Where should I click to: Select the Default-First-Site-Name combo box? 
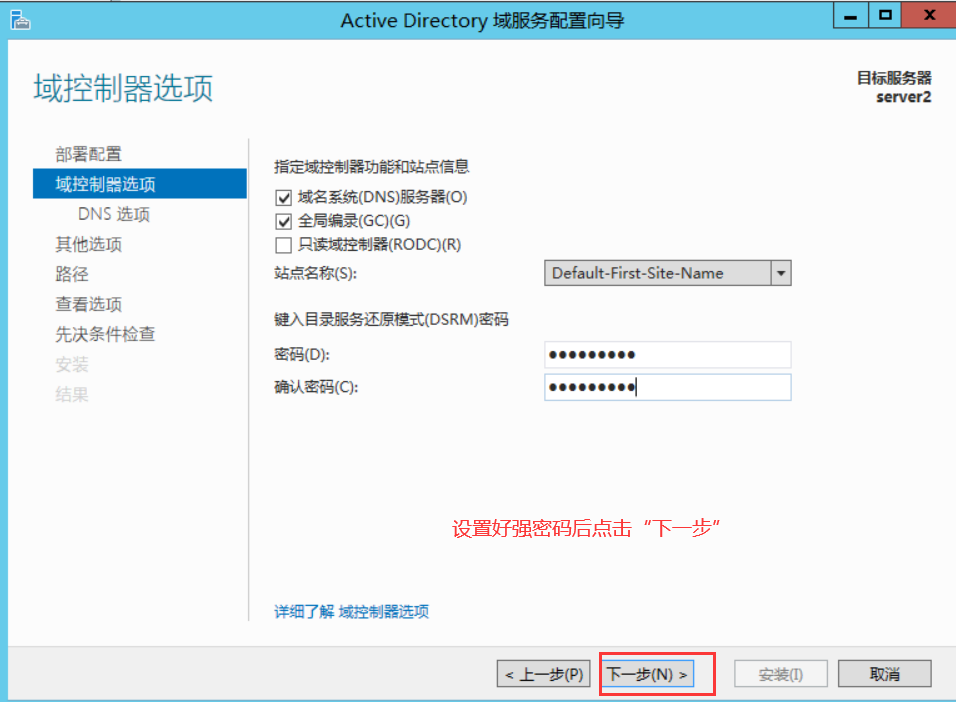pos(668,273)
